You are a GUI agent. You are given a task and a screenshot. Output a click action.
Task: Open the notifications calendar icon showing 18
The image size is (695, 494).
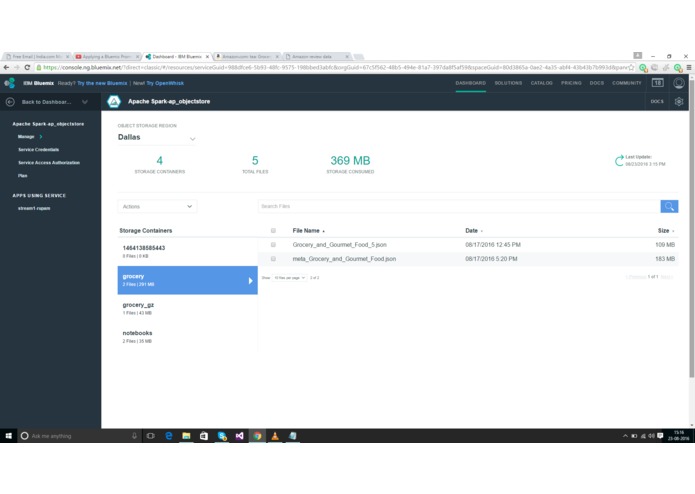(x=657, y=82)
